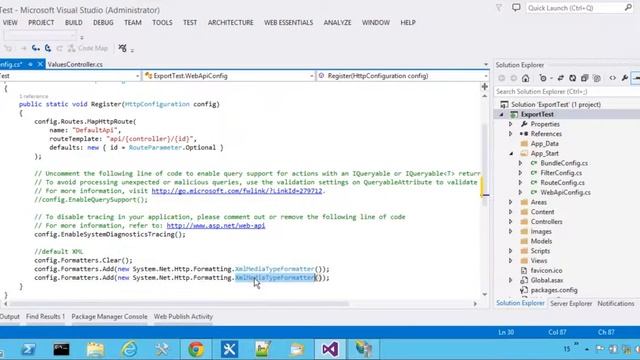Select FilterConfig.cs in Solution Explorer
This screenshot has width=640, height=360.
click(561, 173)
